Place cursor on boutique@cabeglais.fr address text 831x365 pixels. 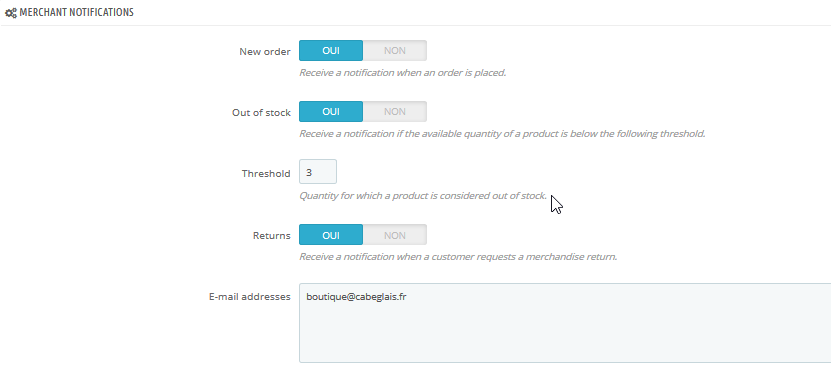(356, 297)
